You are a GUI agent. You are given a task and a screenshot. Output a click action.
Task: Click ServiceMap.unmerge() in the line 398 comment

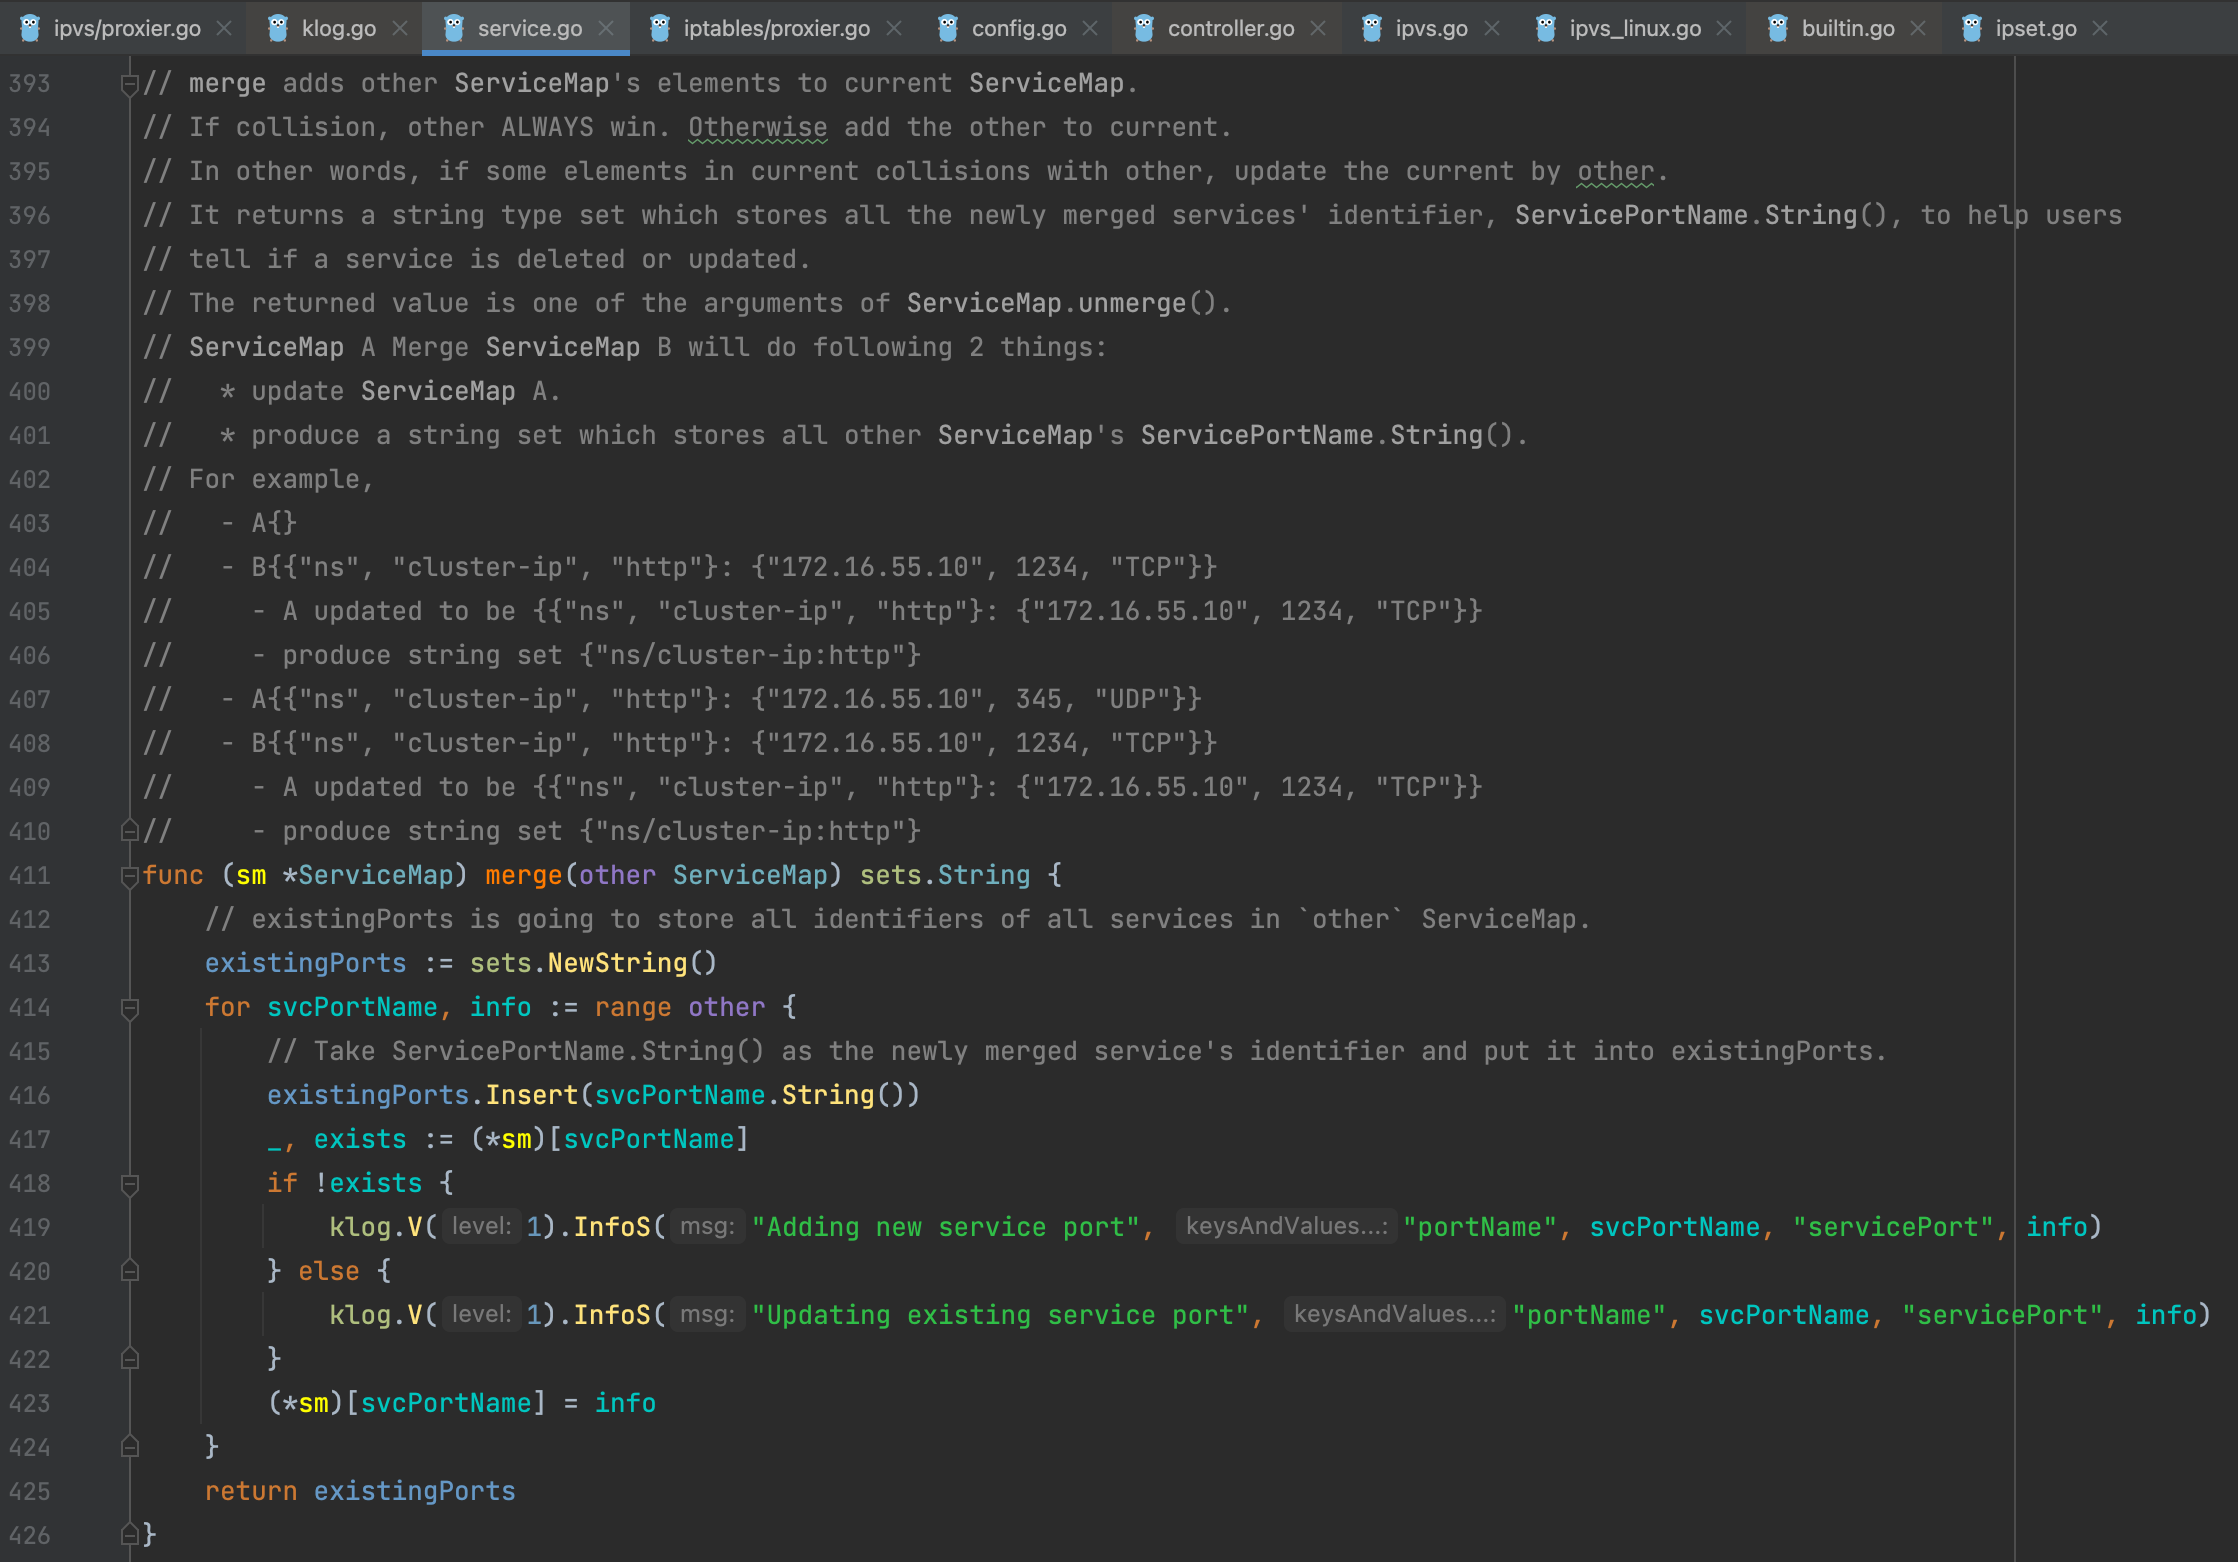[x=1062, y=303]
